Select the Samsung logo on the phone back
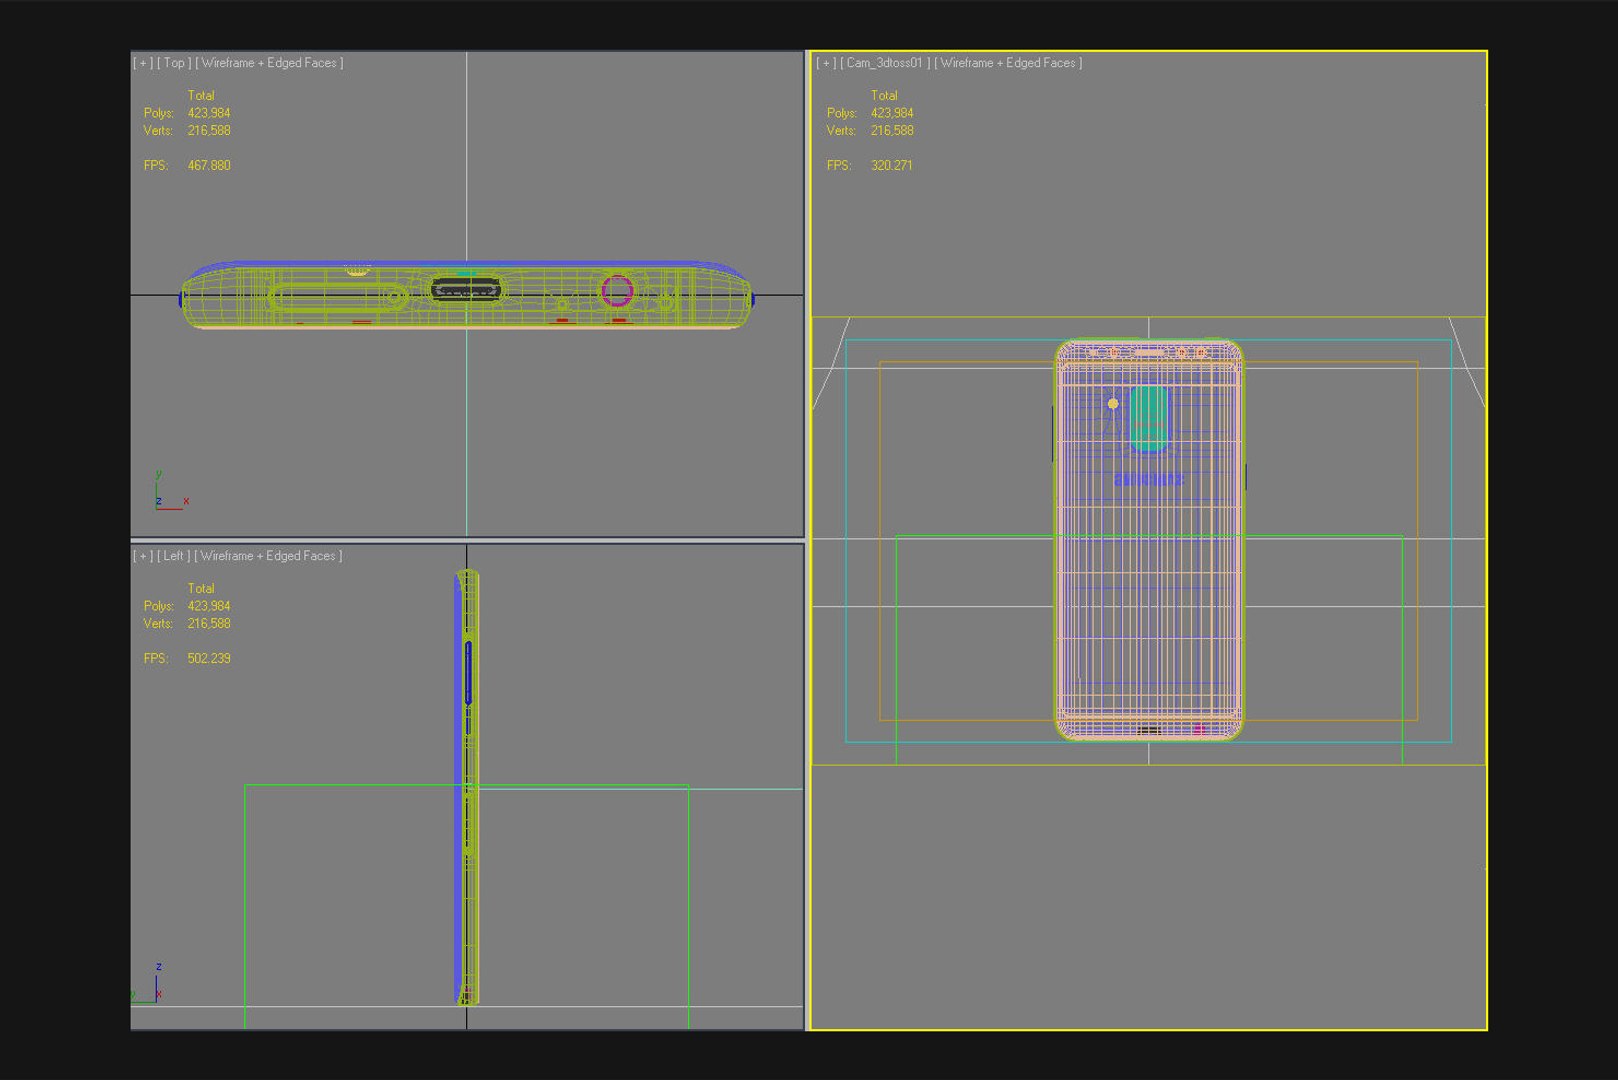This screenshot has height=1080, width=1618. pyautogui.click(x=1148, y=480)
